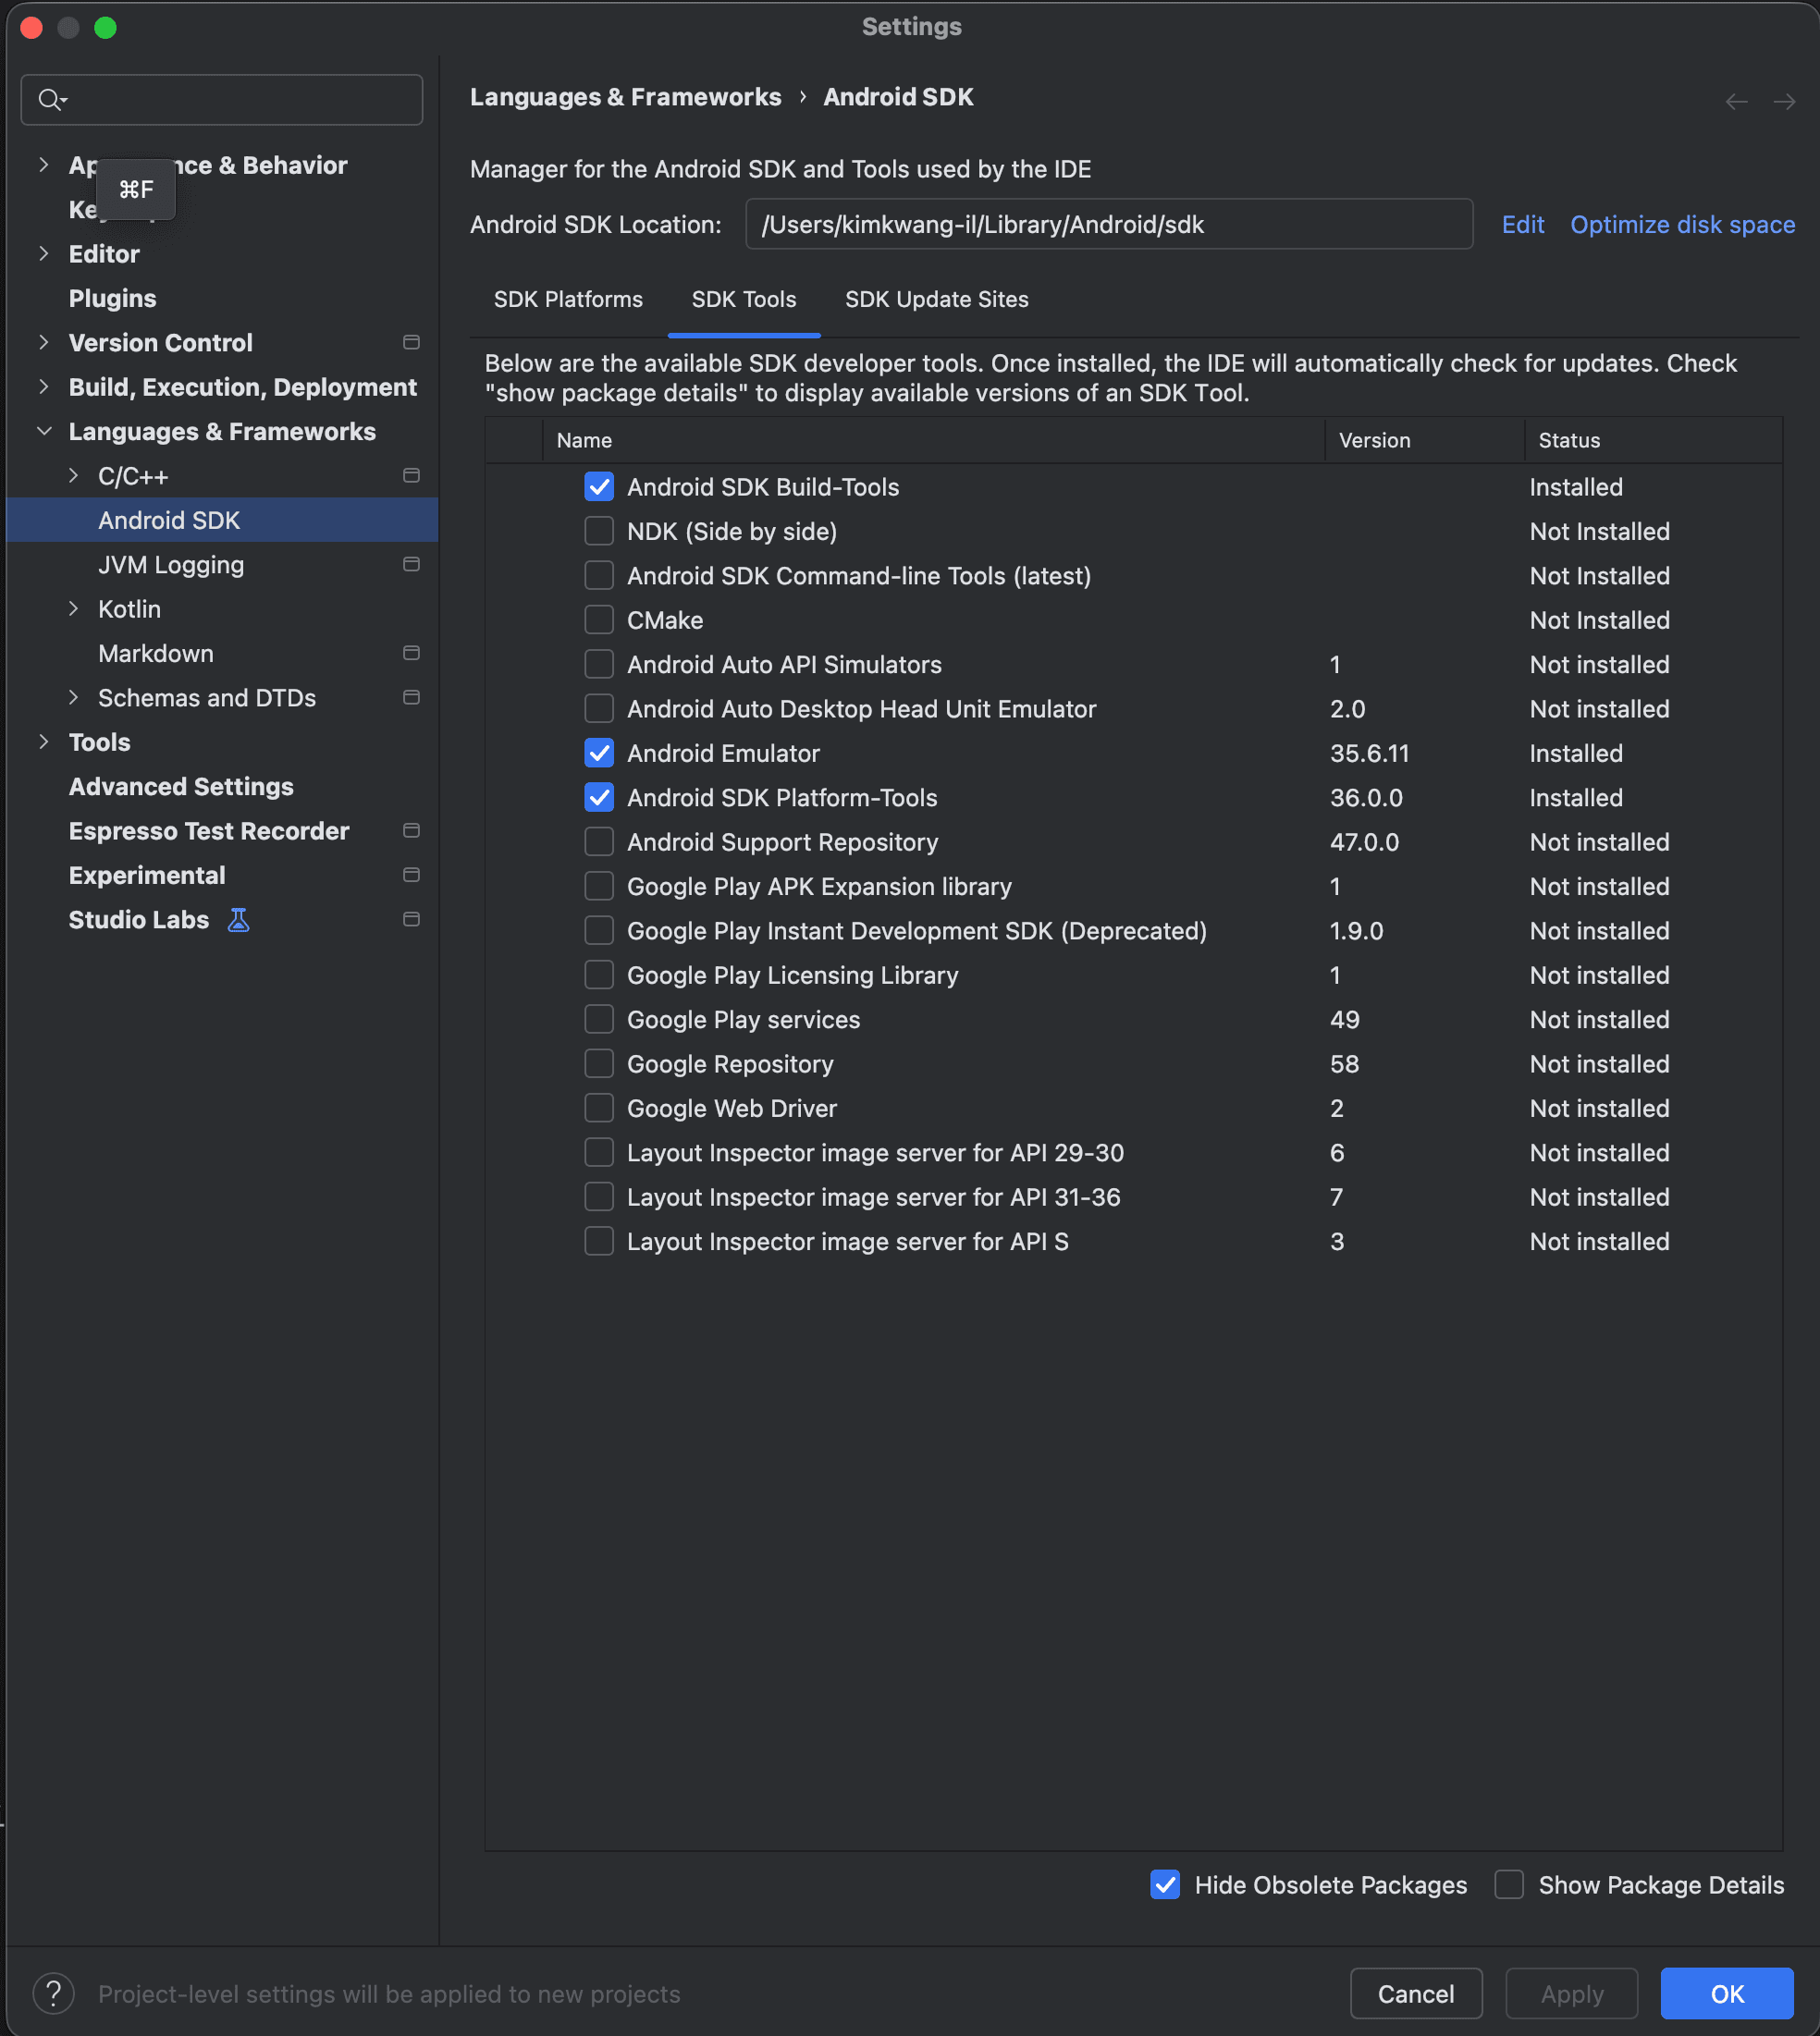This screenshot has width=1820, height=2036.
Task: Expand the Editor settings section
Action: tap(43, 253)
